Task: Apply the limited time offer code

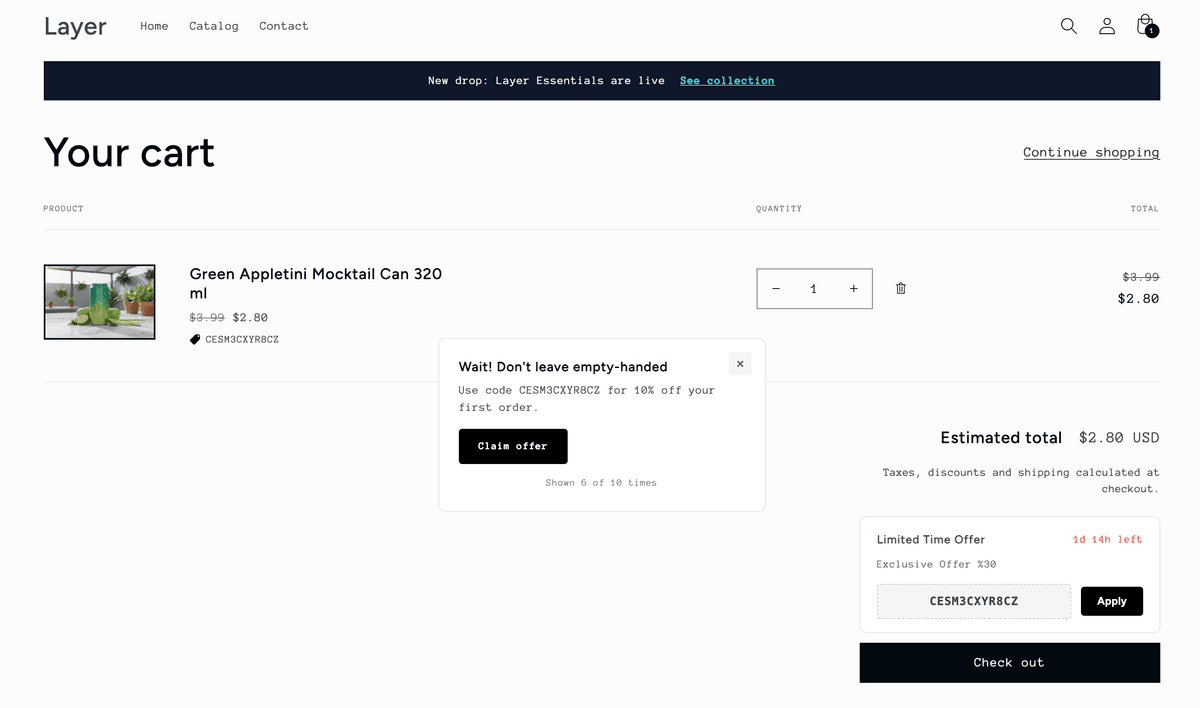Action: 1111,601
